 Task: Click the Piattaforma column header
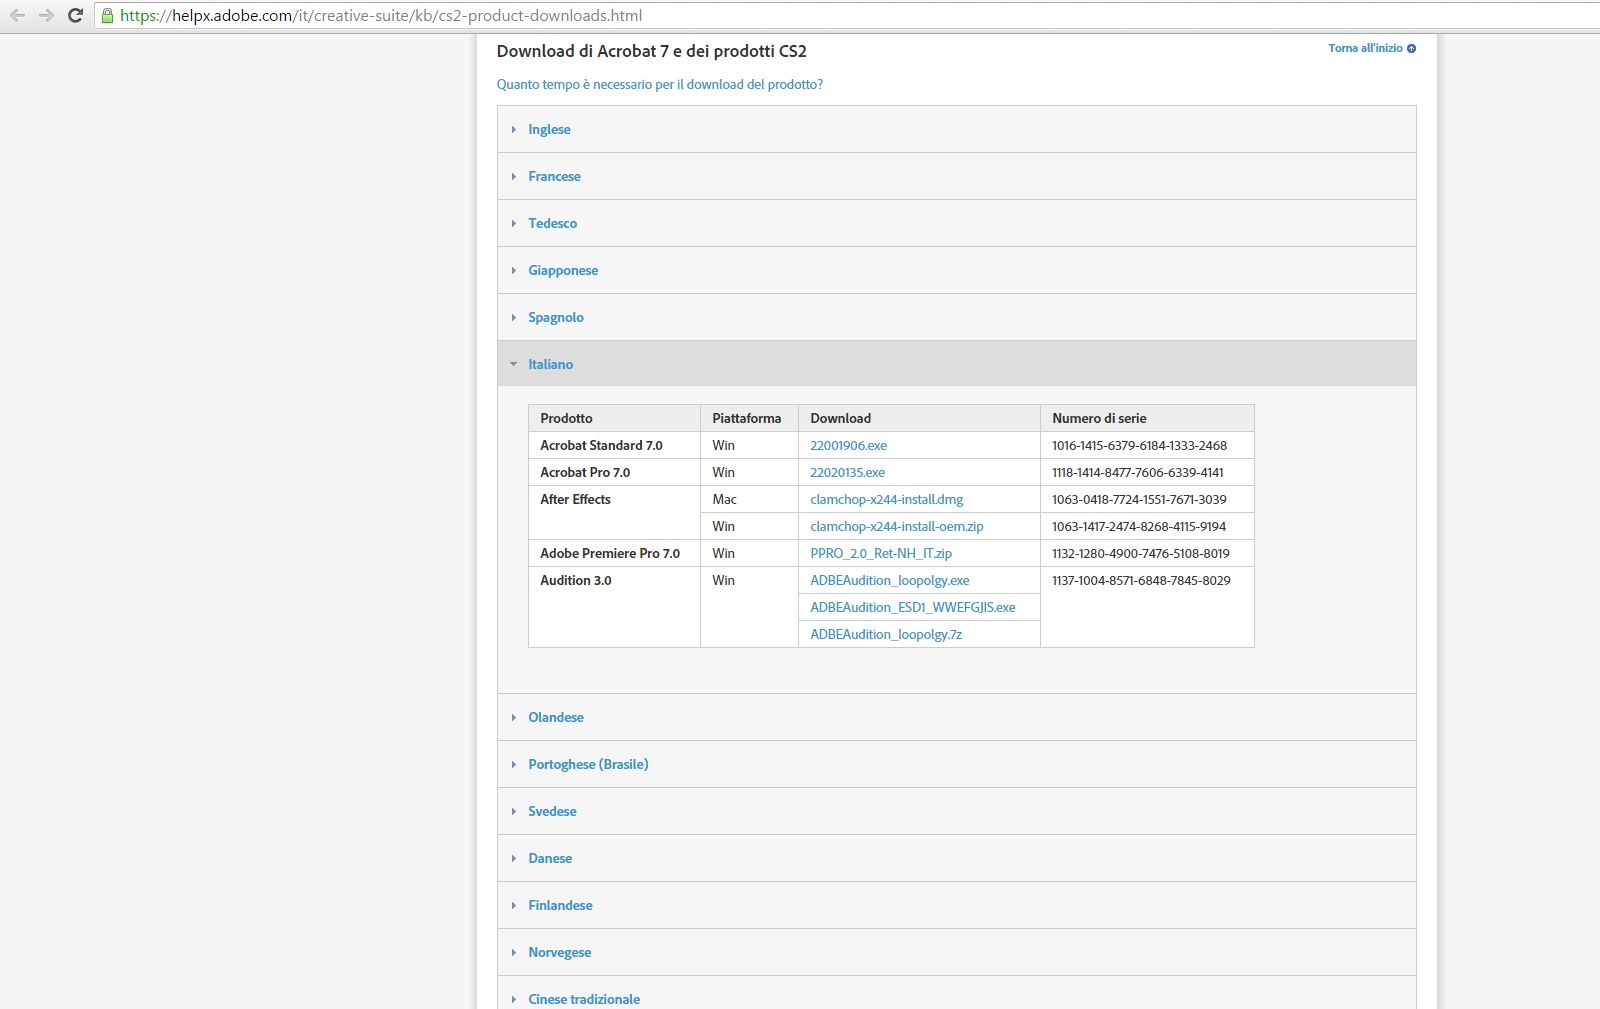[x=749, y=418]
